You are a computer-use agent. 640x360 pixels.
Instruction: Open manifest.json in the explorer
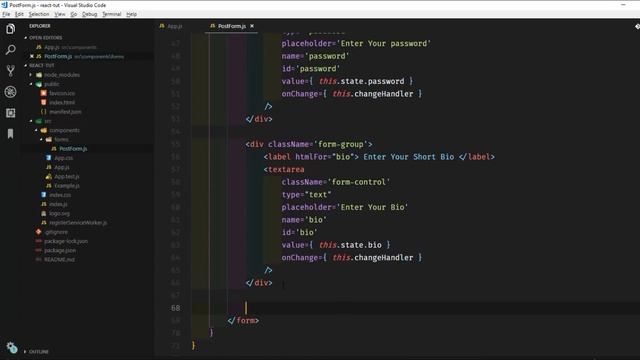click(64, 112)
